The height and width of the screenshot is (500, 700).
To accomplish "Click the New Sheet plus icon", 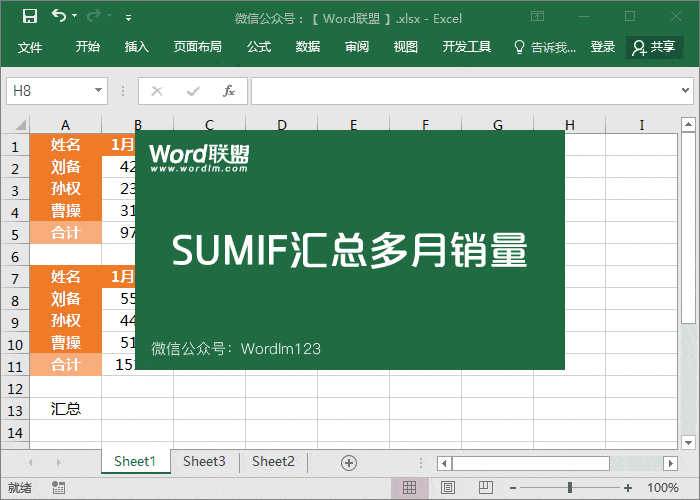I will [x=349, y=462].
